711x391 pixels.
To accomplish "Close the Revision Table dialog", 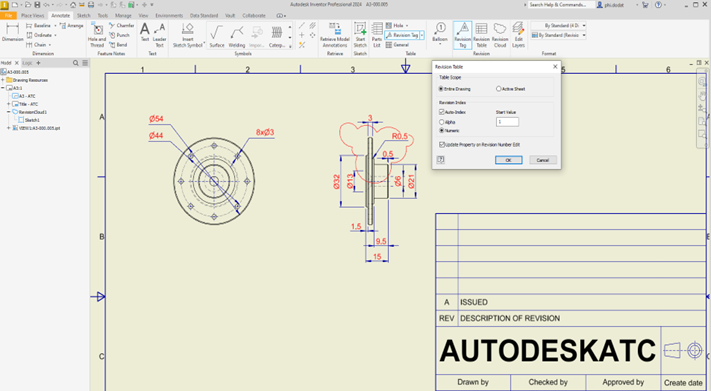I will (555, 67).
